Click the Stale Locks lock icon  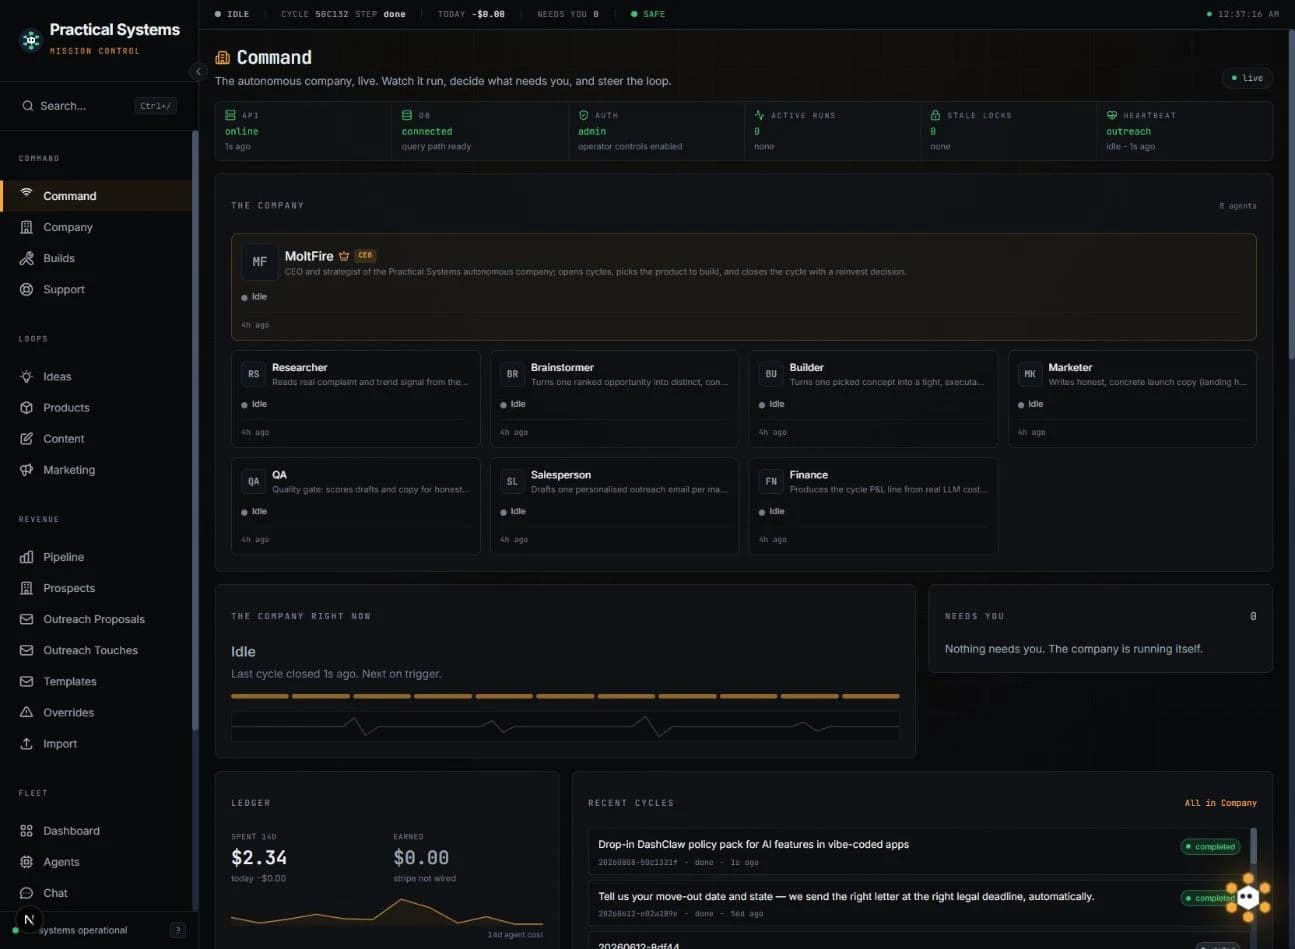click(x=935, y=115)
